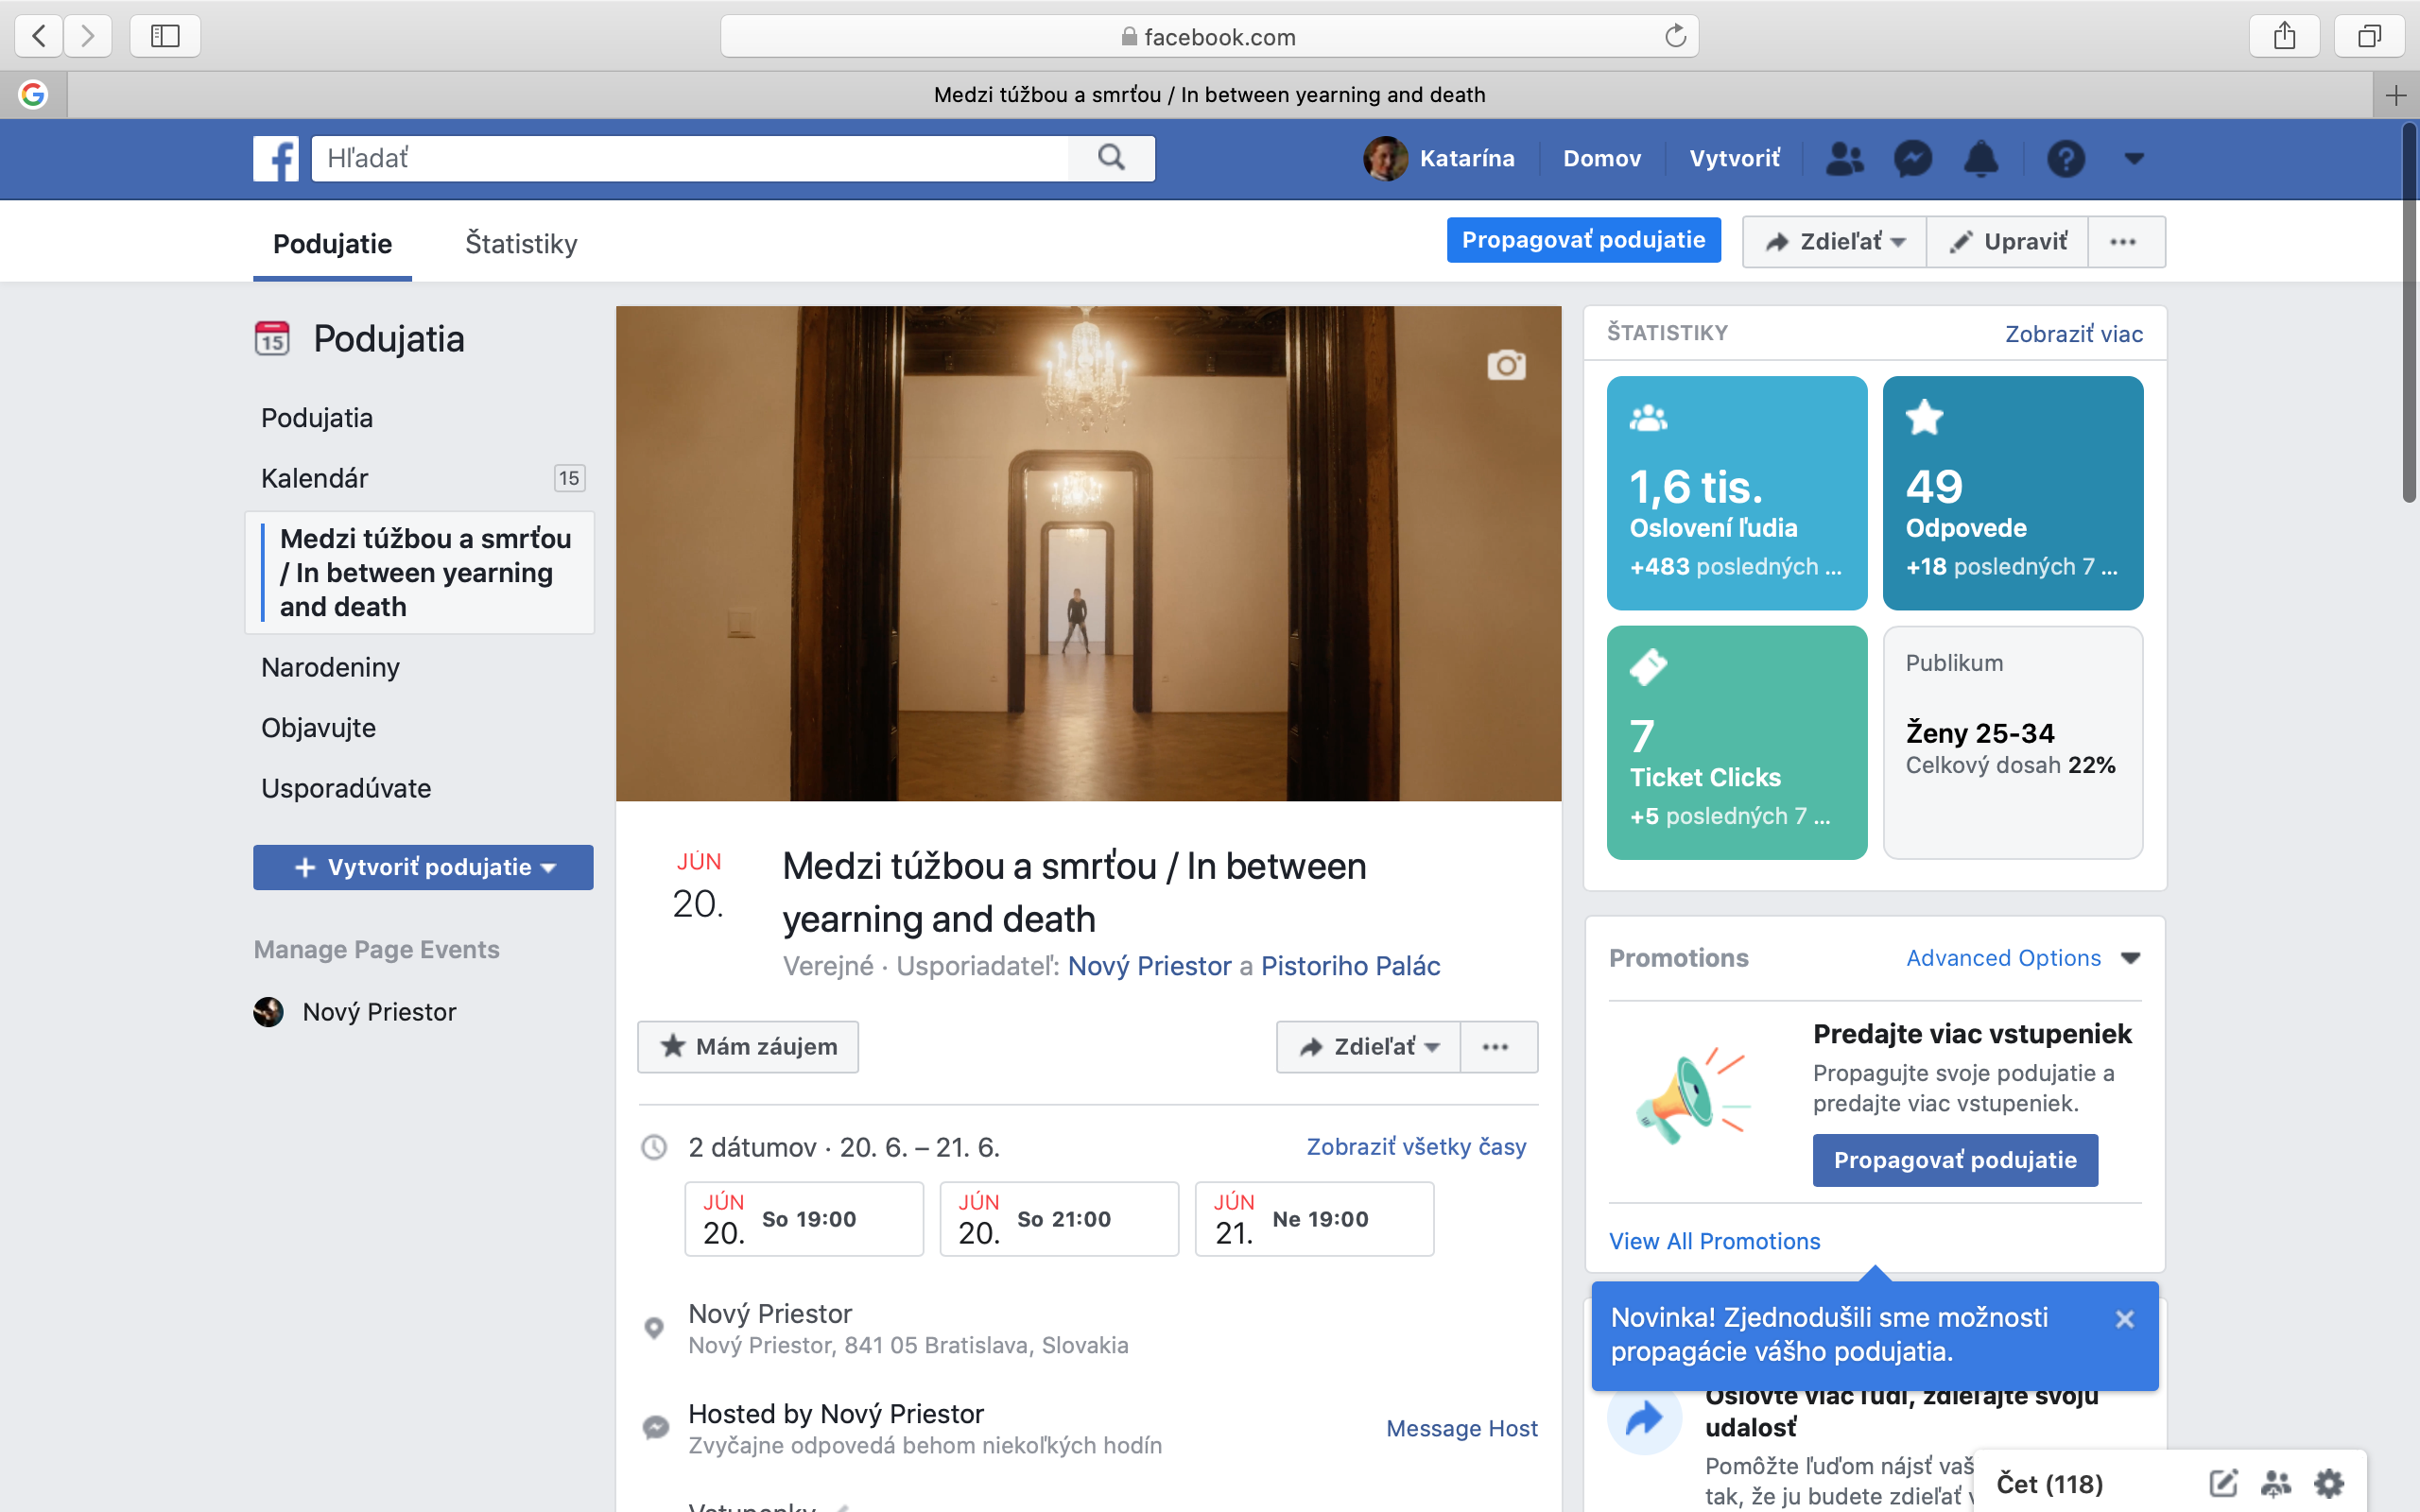The height and width of the screenshot is (1512, 2420).
Task: Select Kalendár in the sidebar
Action: point(315,478)
